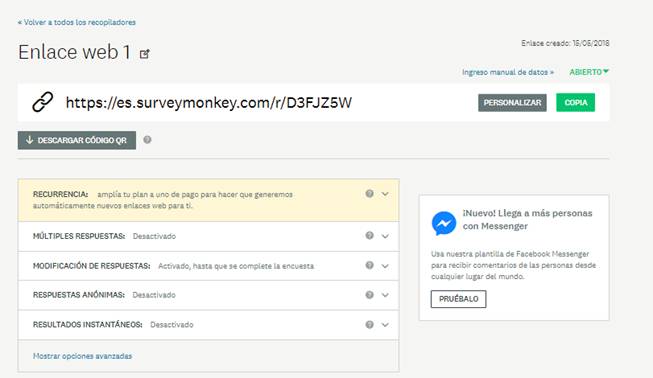Click the PERSONALIZAR button
Screen dimensions: 653x378
(x=512, y=103)
